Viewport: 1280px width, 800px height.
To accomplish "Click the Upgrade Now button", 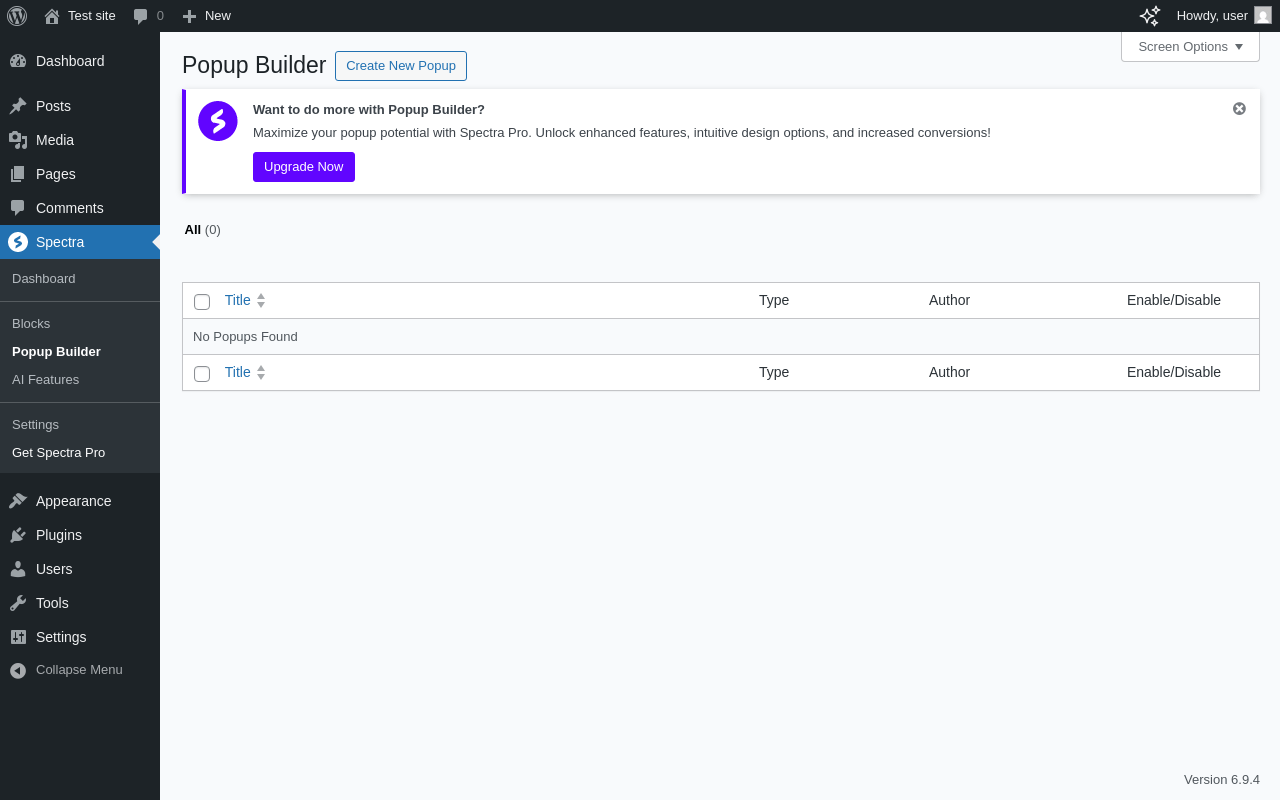I will pyautogui.click(x=304, y=167).
